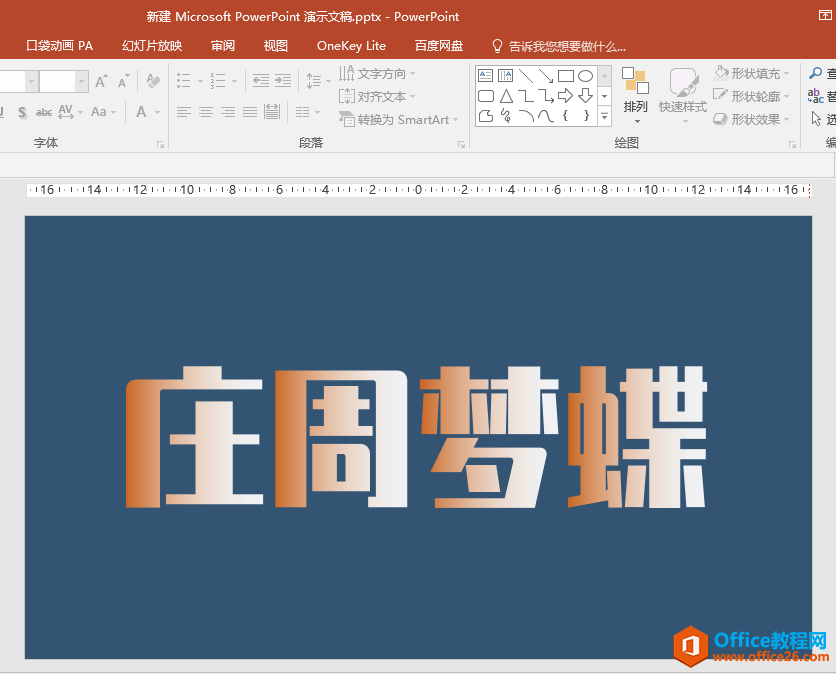Click the increase font size icon
Screen dimensions: 836x674
pyautogui.click(x=101, y=81)
